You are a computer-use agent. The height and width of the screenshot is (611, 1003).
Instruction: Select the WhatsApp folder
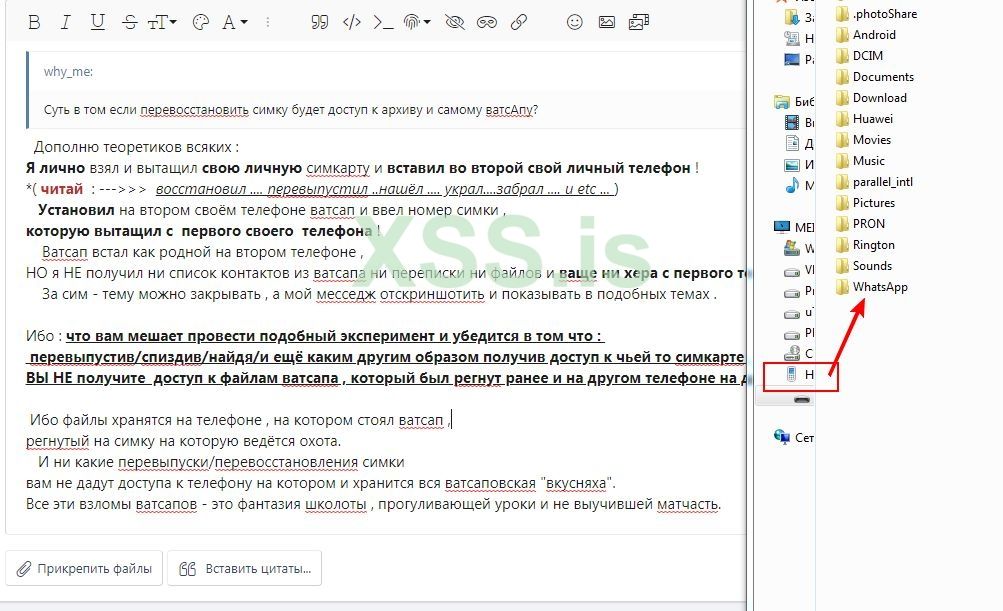(x=871, y=287)
